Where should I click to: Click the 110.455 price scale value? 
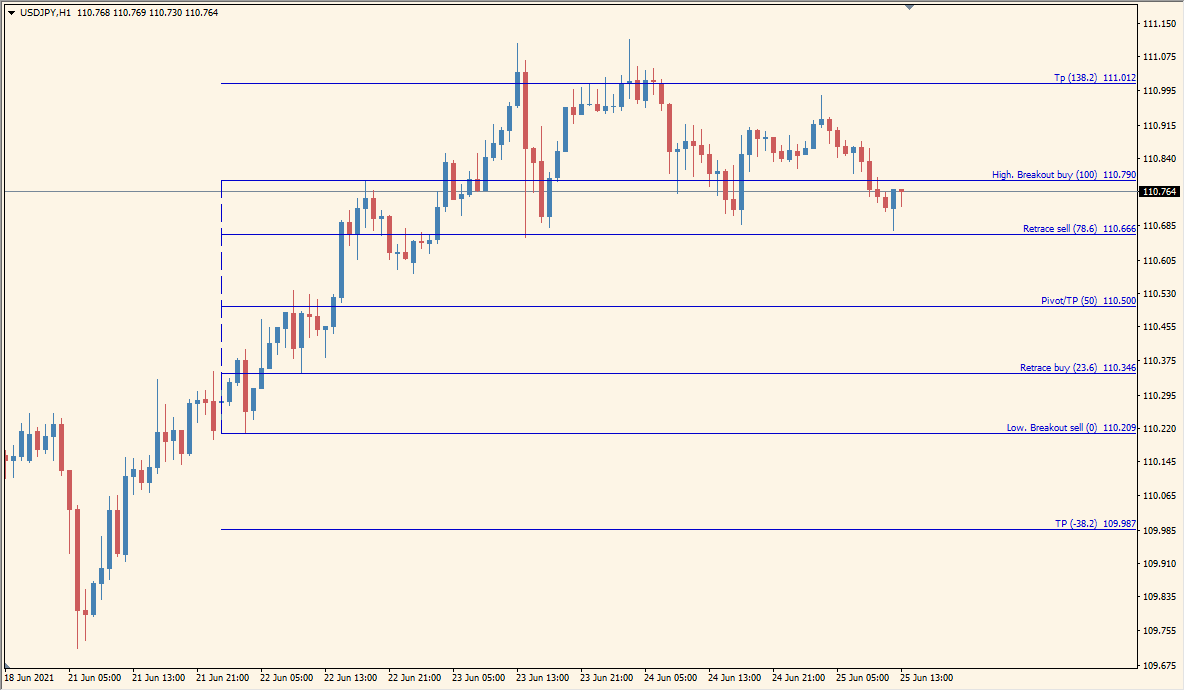point(1159,327)
